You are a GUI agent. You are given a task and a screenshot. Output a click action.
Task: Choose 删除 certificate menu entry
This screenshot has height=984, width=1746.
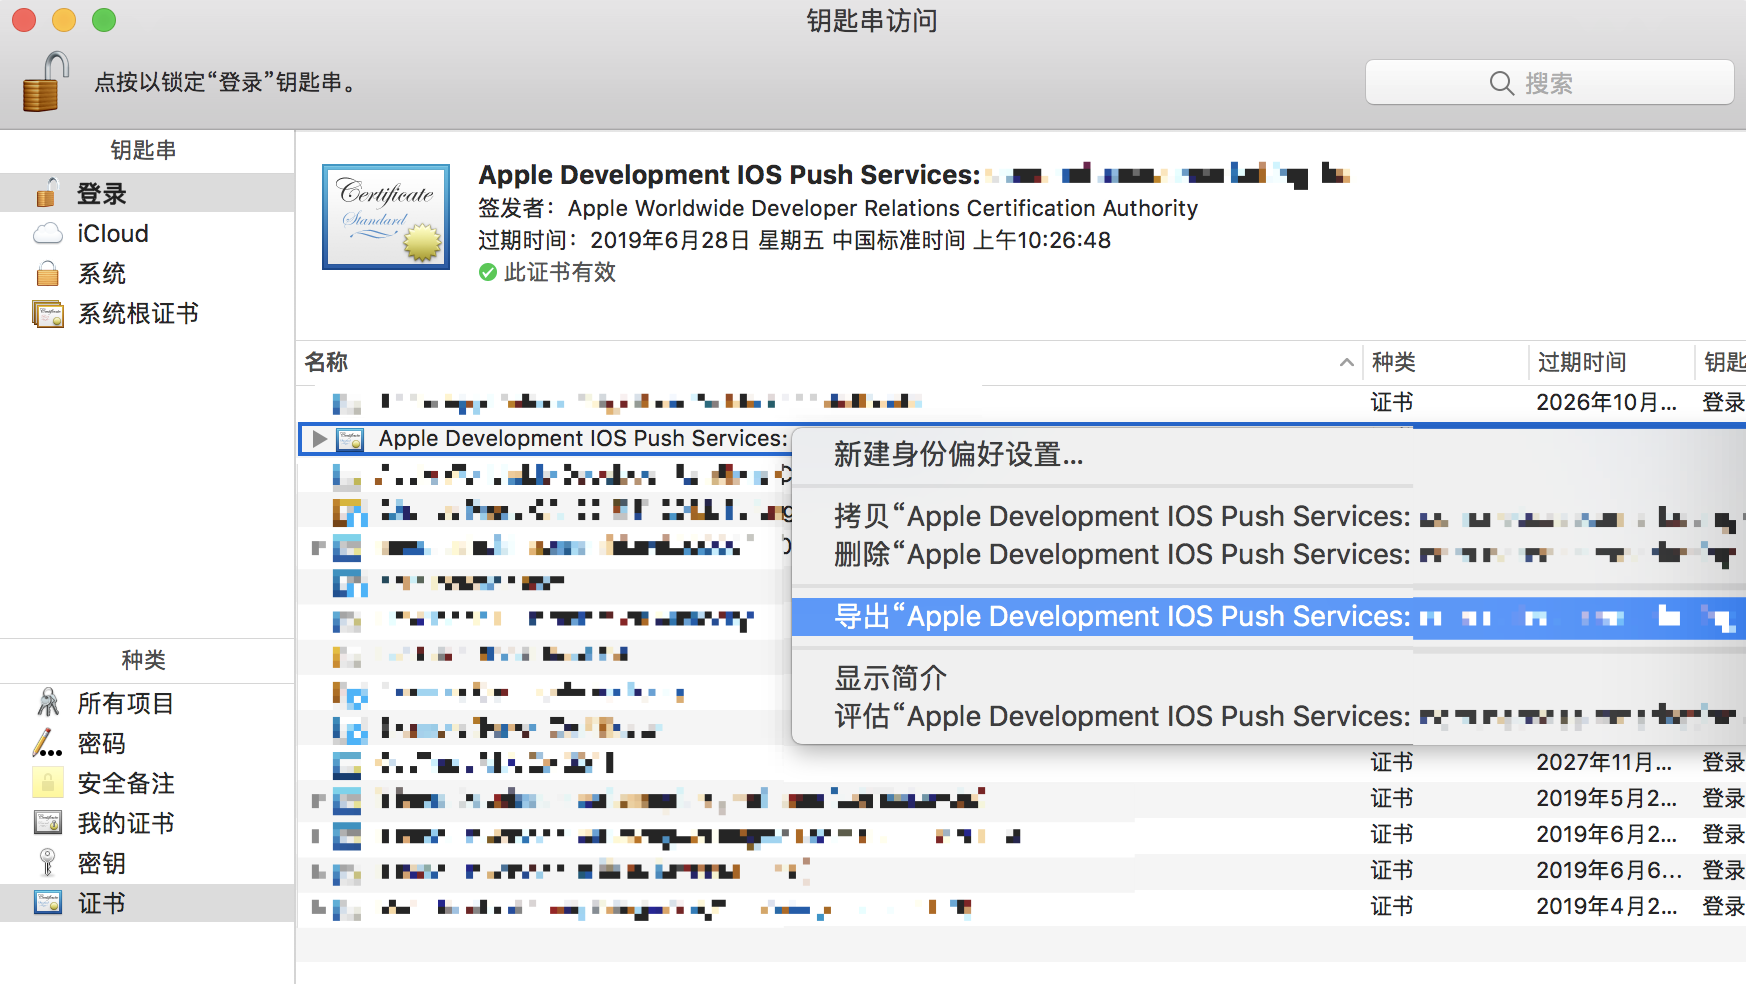click(1120, 555)
